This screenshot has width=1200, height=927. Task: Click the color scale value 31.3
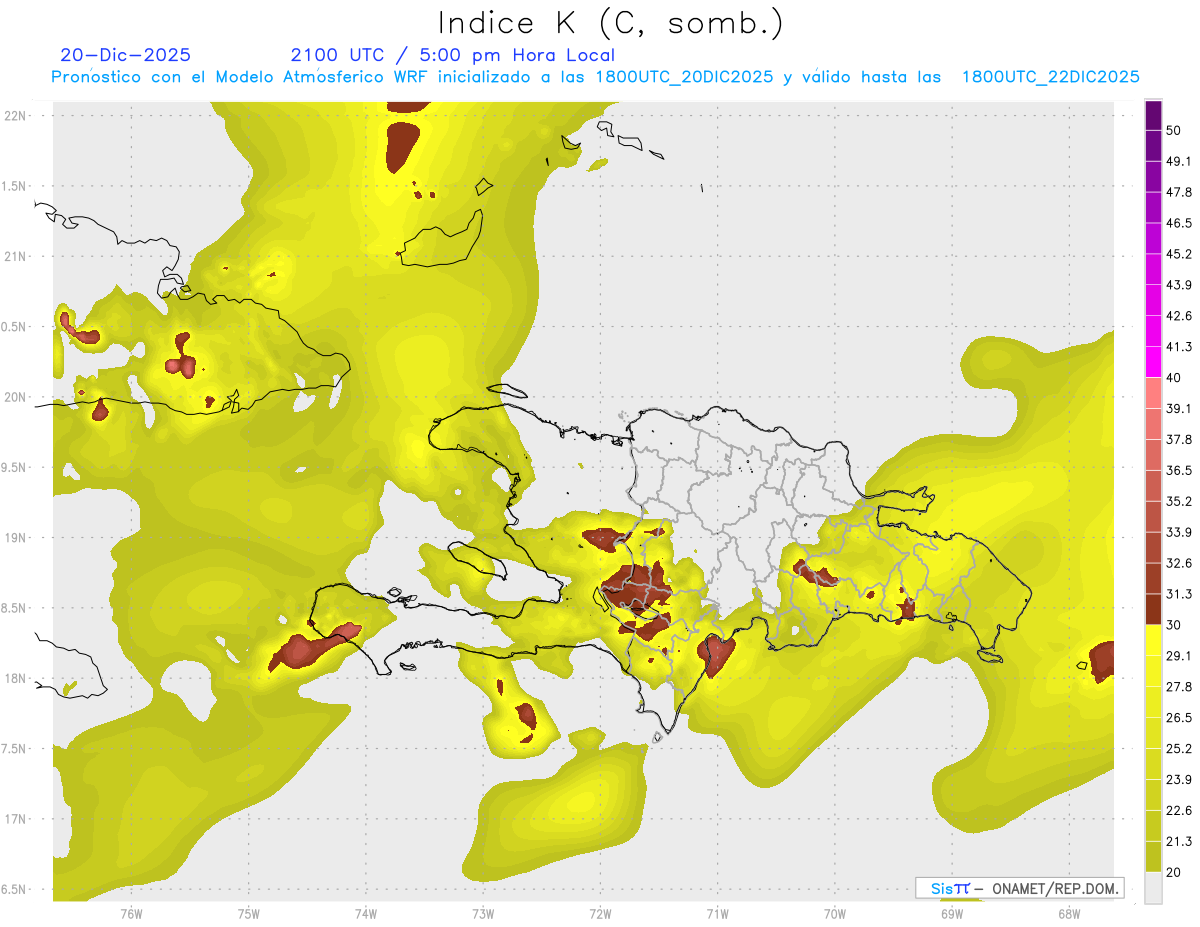1179,594
